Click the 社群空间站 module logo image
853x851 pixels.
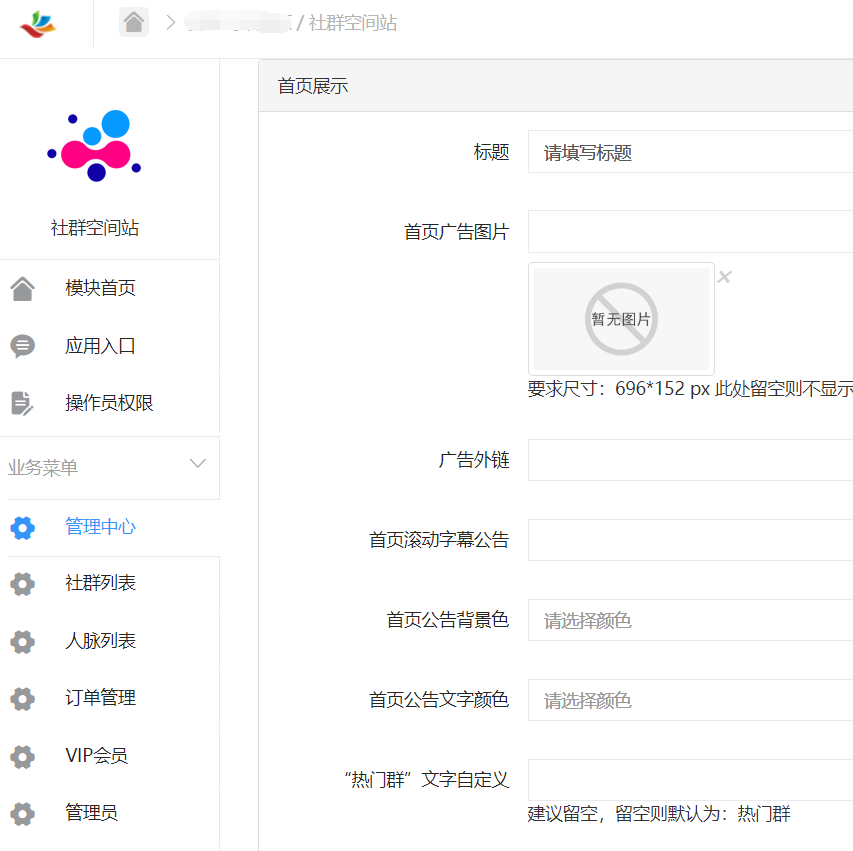[95, 146]
